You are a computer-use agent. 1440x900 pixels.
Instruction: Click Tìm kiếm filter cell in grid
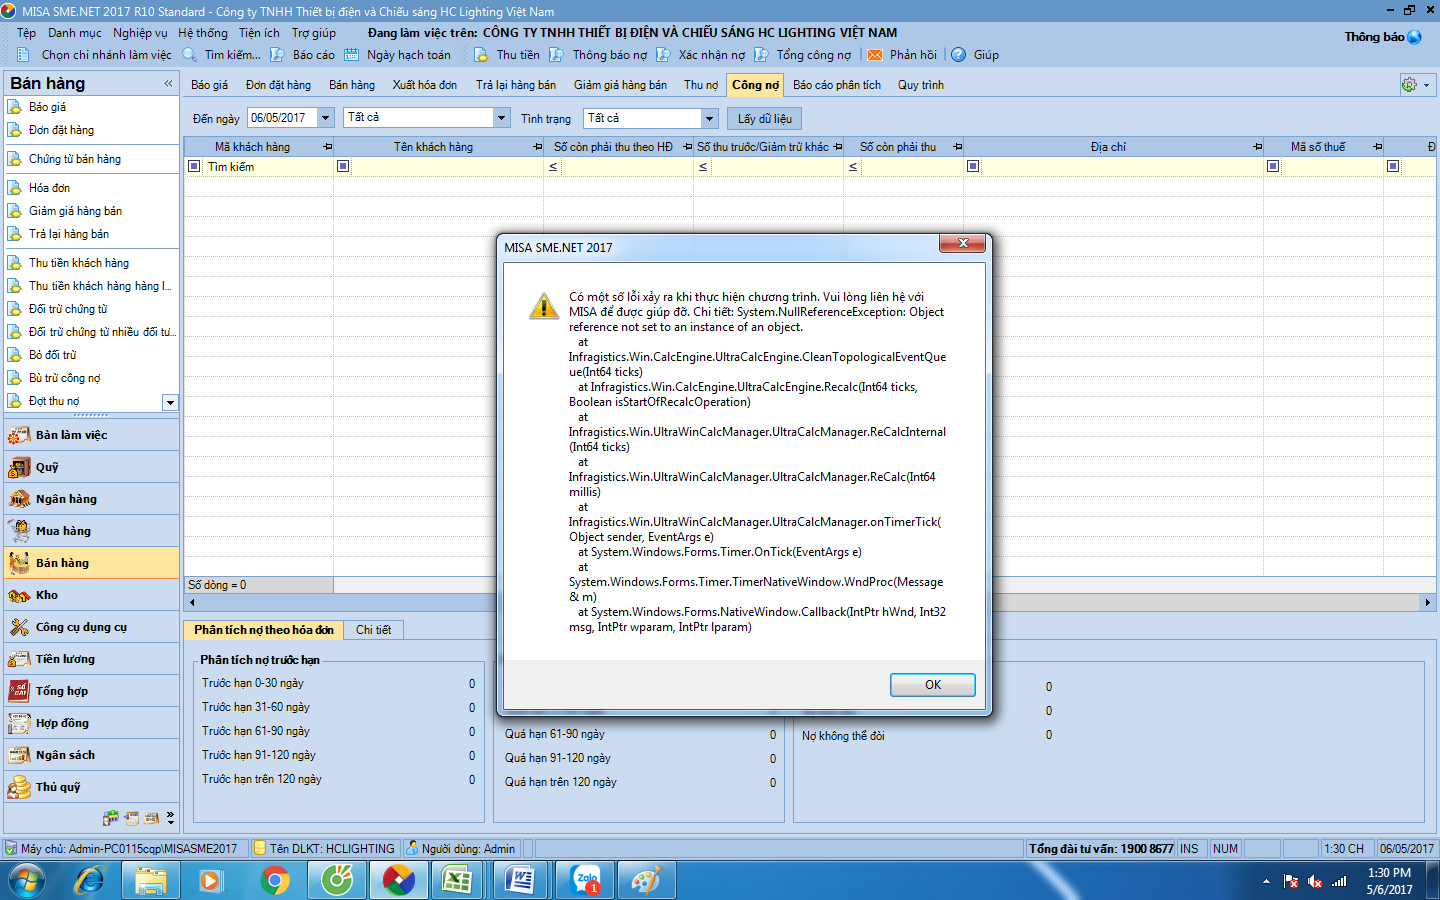(x=268, y=167)
